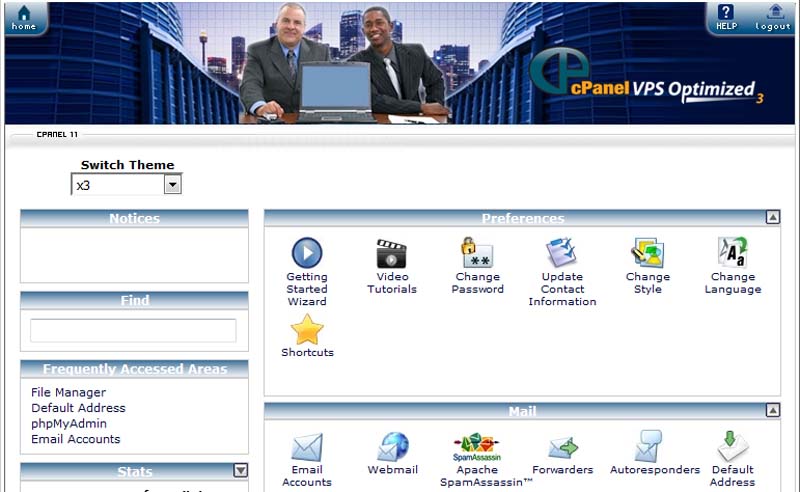The width and height of the screenshot is (800, 492).
Task: Click the Autoresponders text link
Action: coord(655,470)
